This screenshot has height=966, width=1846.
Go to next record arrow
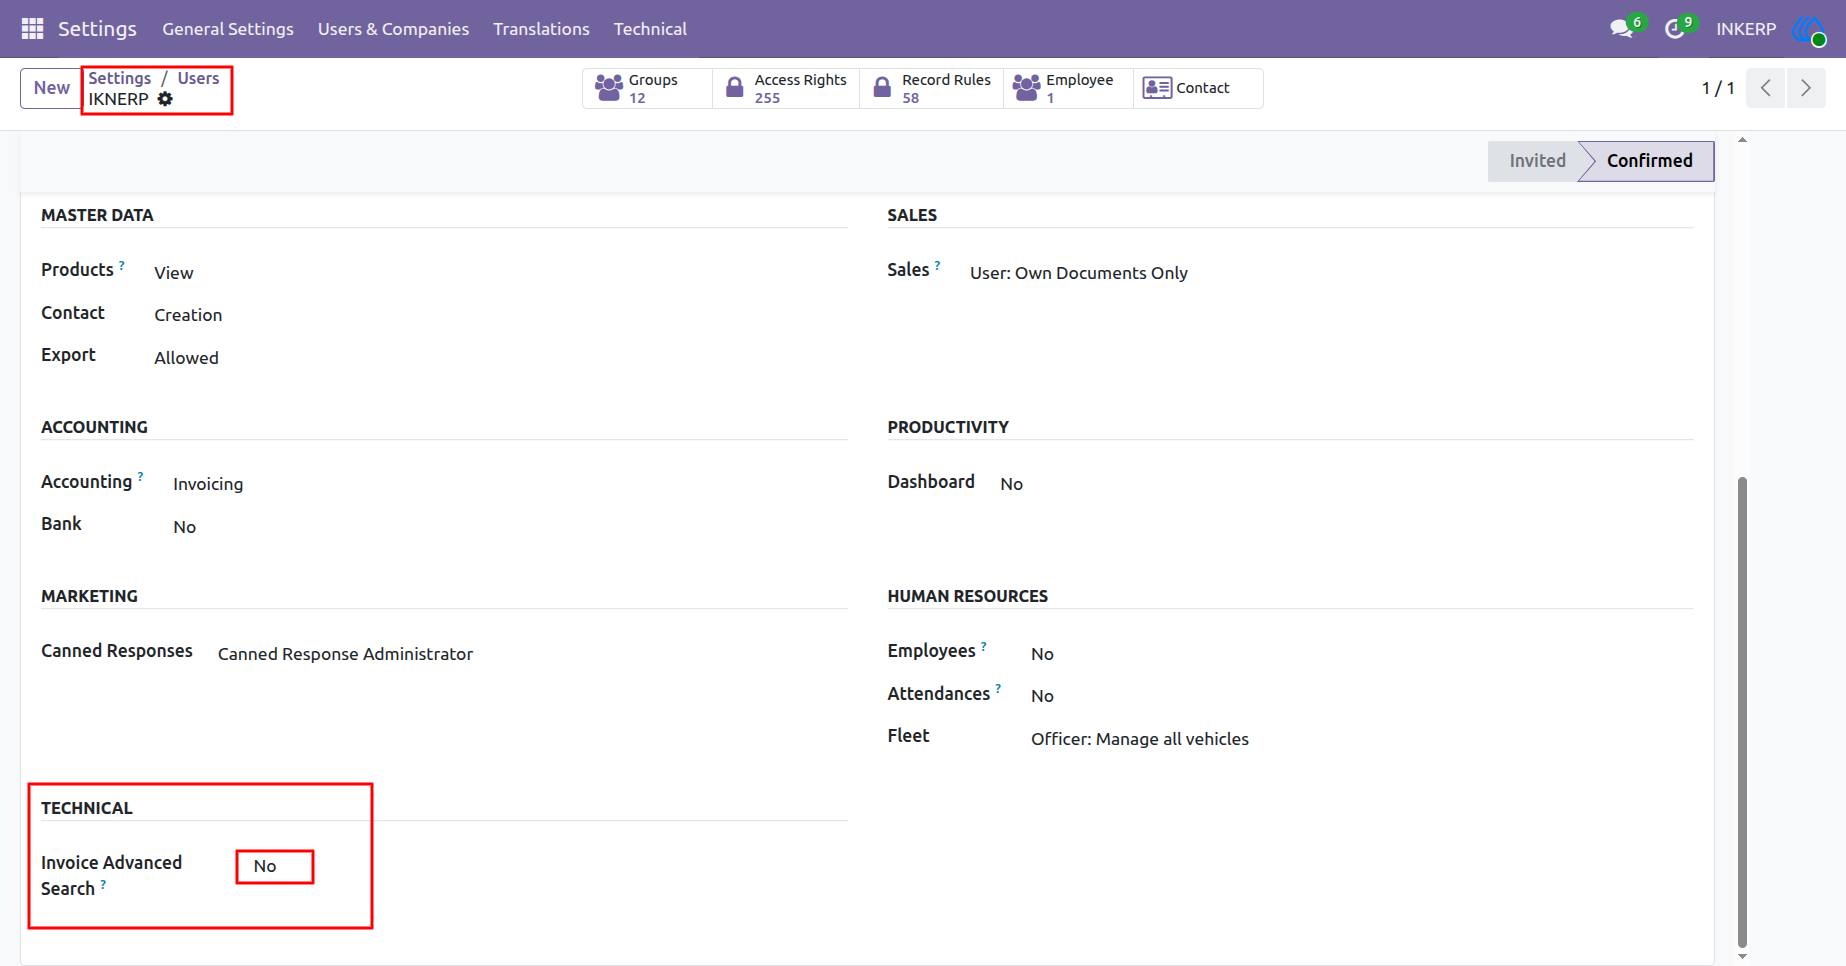coord(1806,88)
